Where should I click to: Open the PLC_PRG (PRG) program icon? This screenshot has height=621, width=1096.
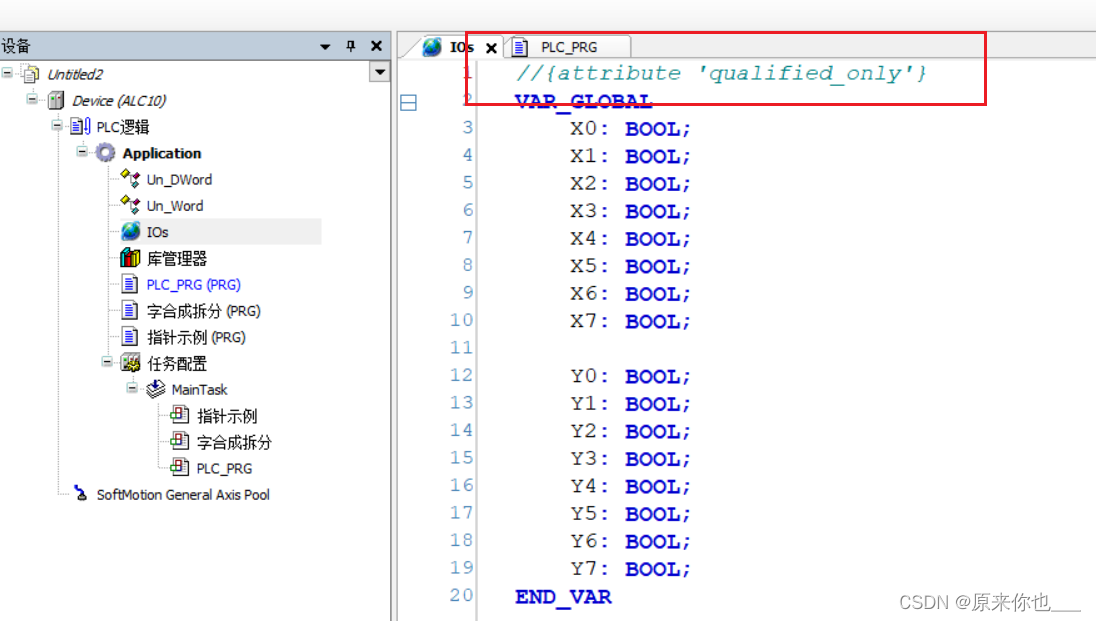(131, 284)
